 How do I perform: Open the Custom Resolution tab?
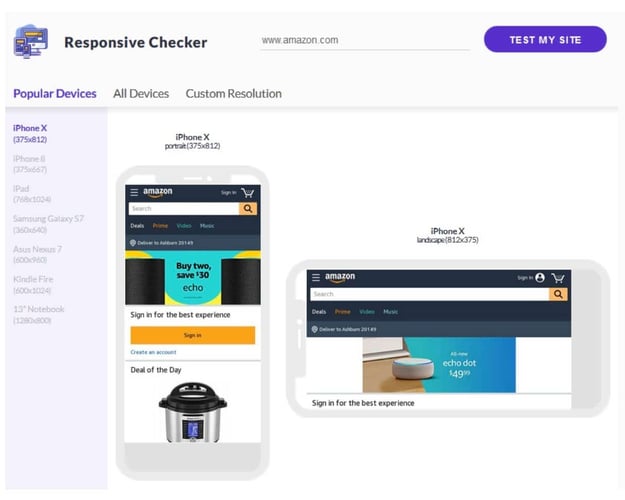[x=234, y=94]
